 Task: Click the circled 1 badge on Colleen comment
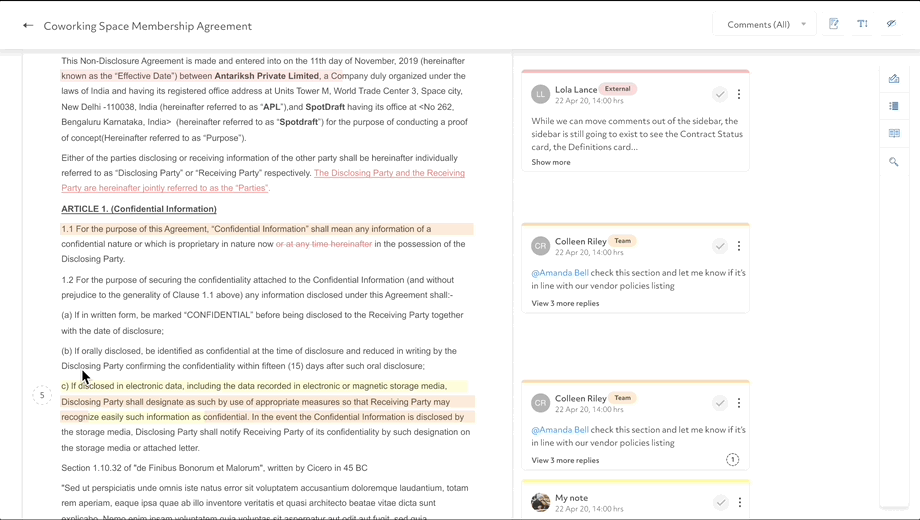(732, 460)
